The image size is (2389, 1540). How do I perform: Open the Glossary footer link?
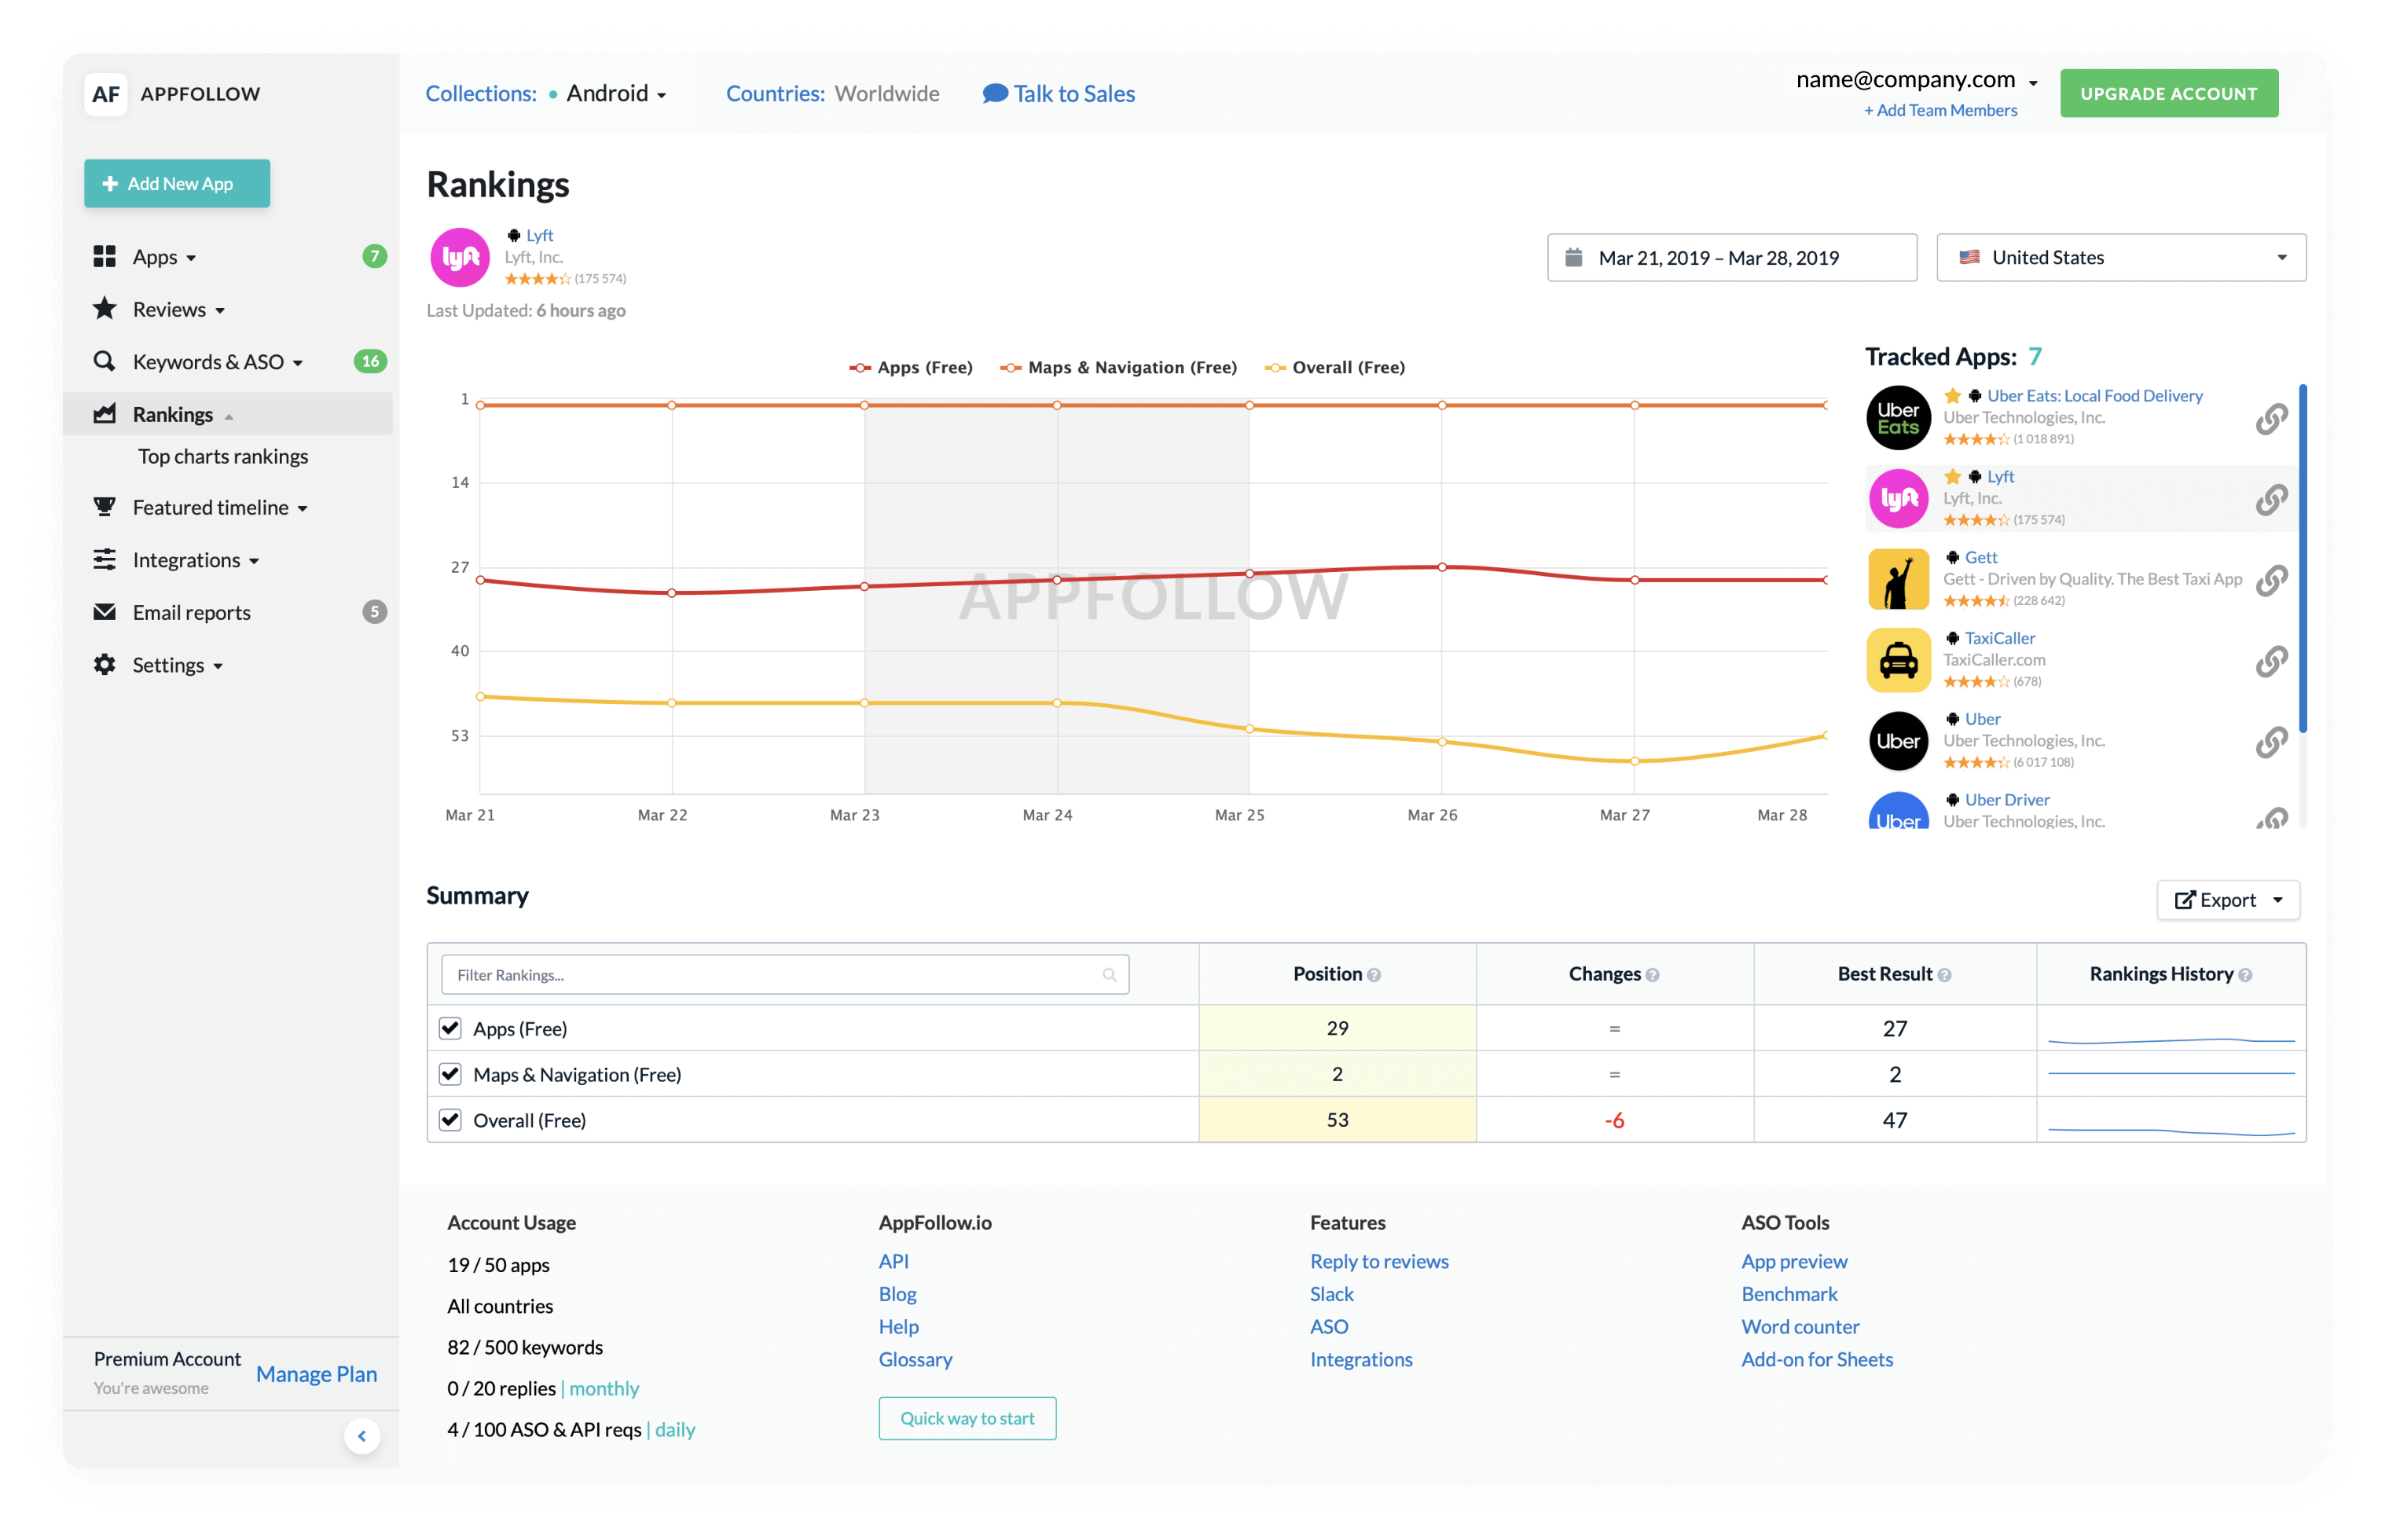click(915, 1360)
